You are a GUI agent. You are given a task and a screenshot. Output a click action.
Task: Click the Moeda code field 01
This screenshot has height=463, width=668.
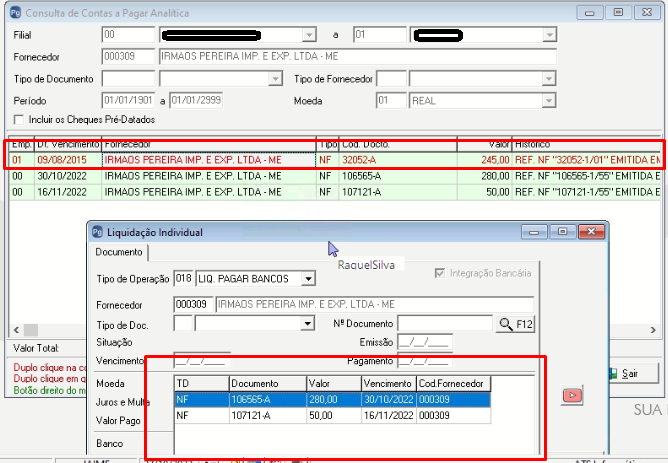point(392,101)
